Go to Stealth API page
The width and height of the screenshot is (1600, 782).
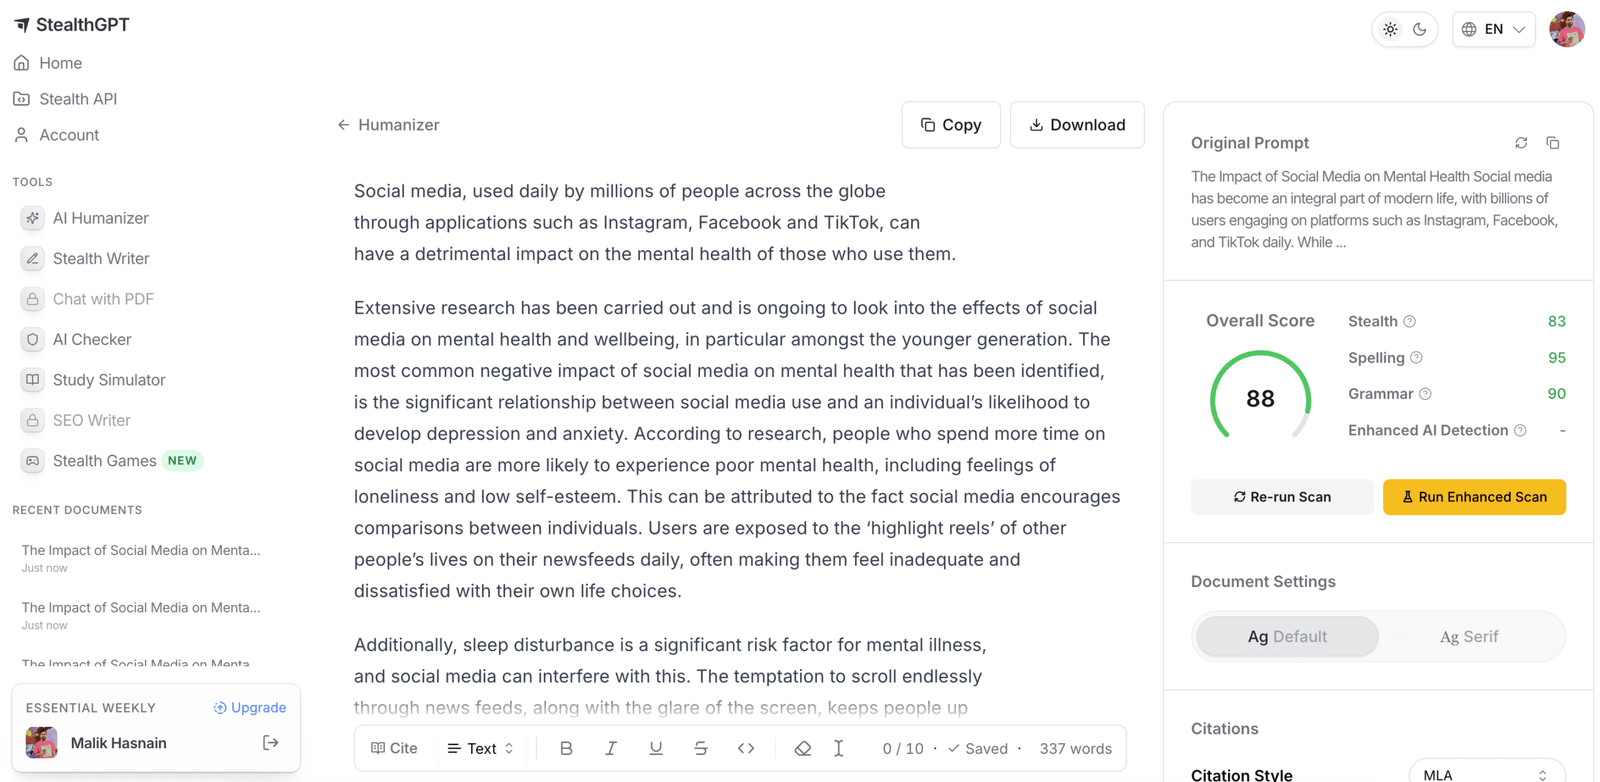click(x=78, y=98)
